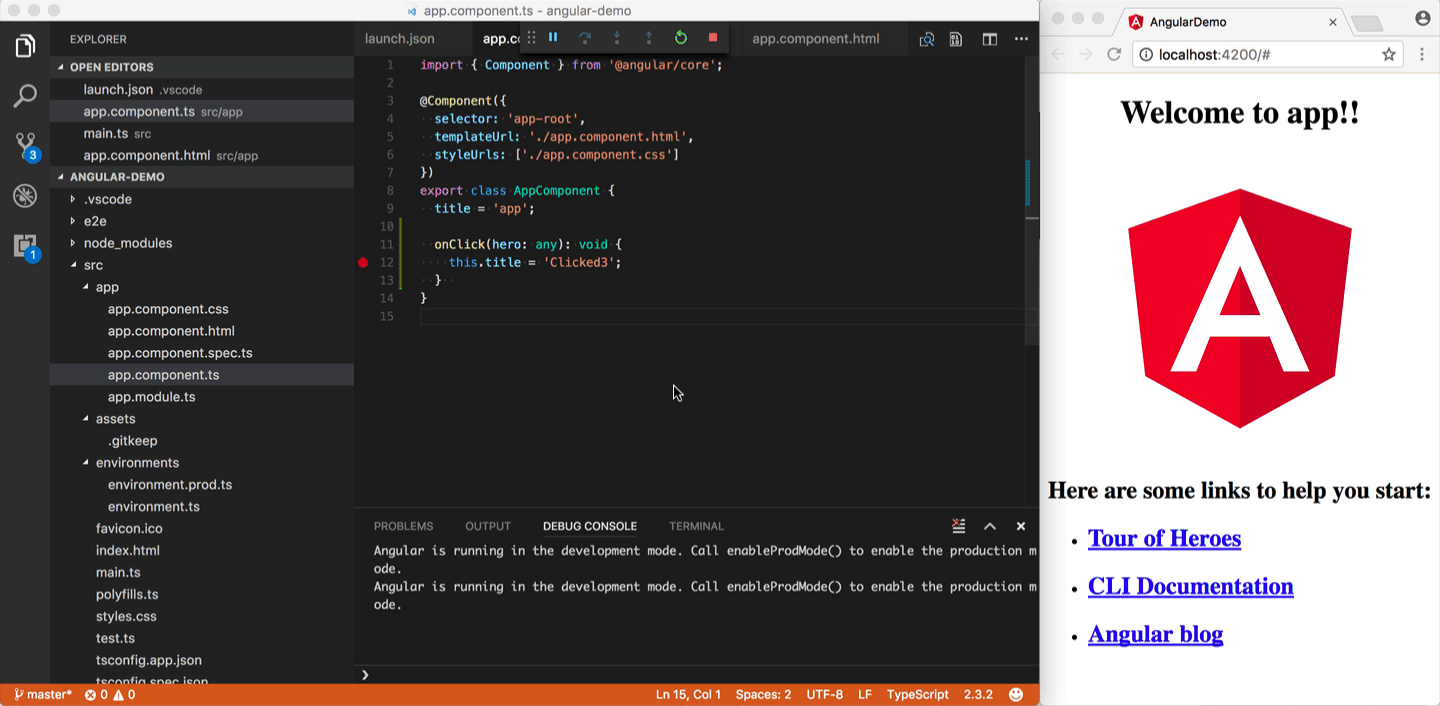Select the Debug Console tab
The image size is (1440, 706).
(590, 526)
